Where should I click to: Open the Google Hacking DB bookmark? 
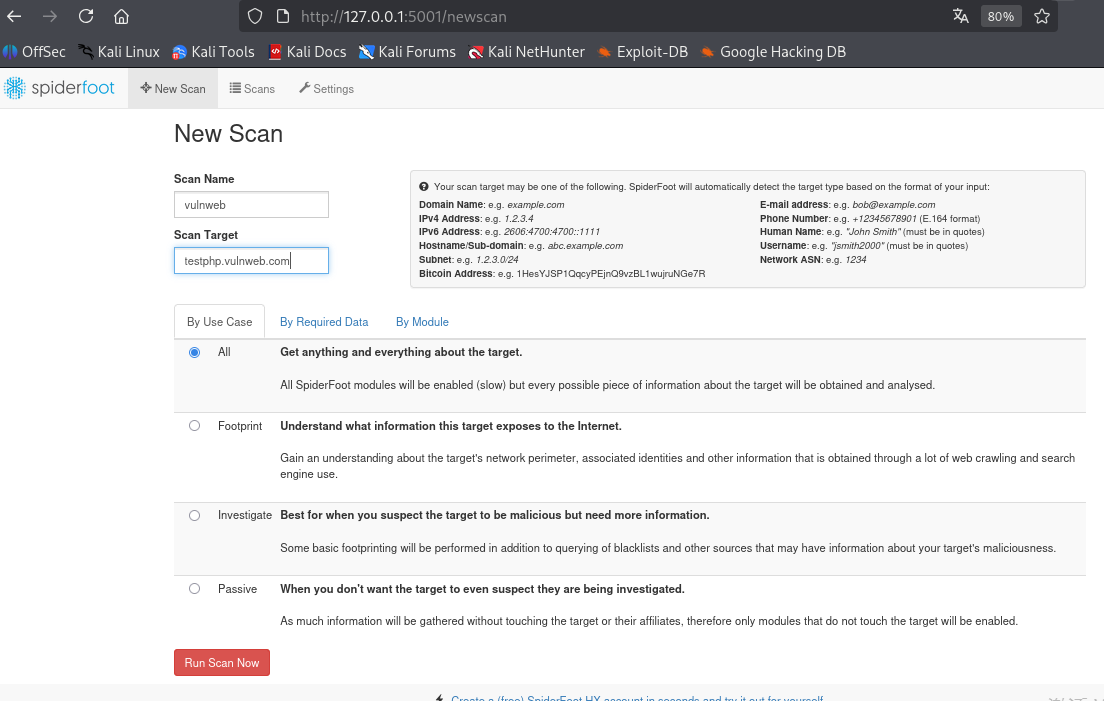pyautogui.click(x=773, y=52)
